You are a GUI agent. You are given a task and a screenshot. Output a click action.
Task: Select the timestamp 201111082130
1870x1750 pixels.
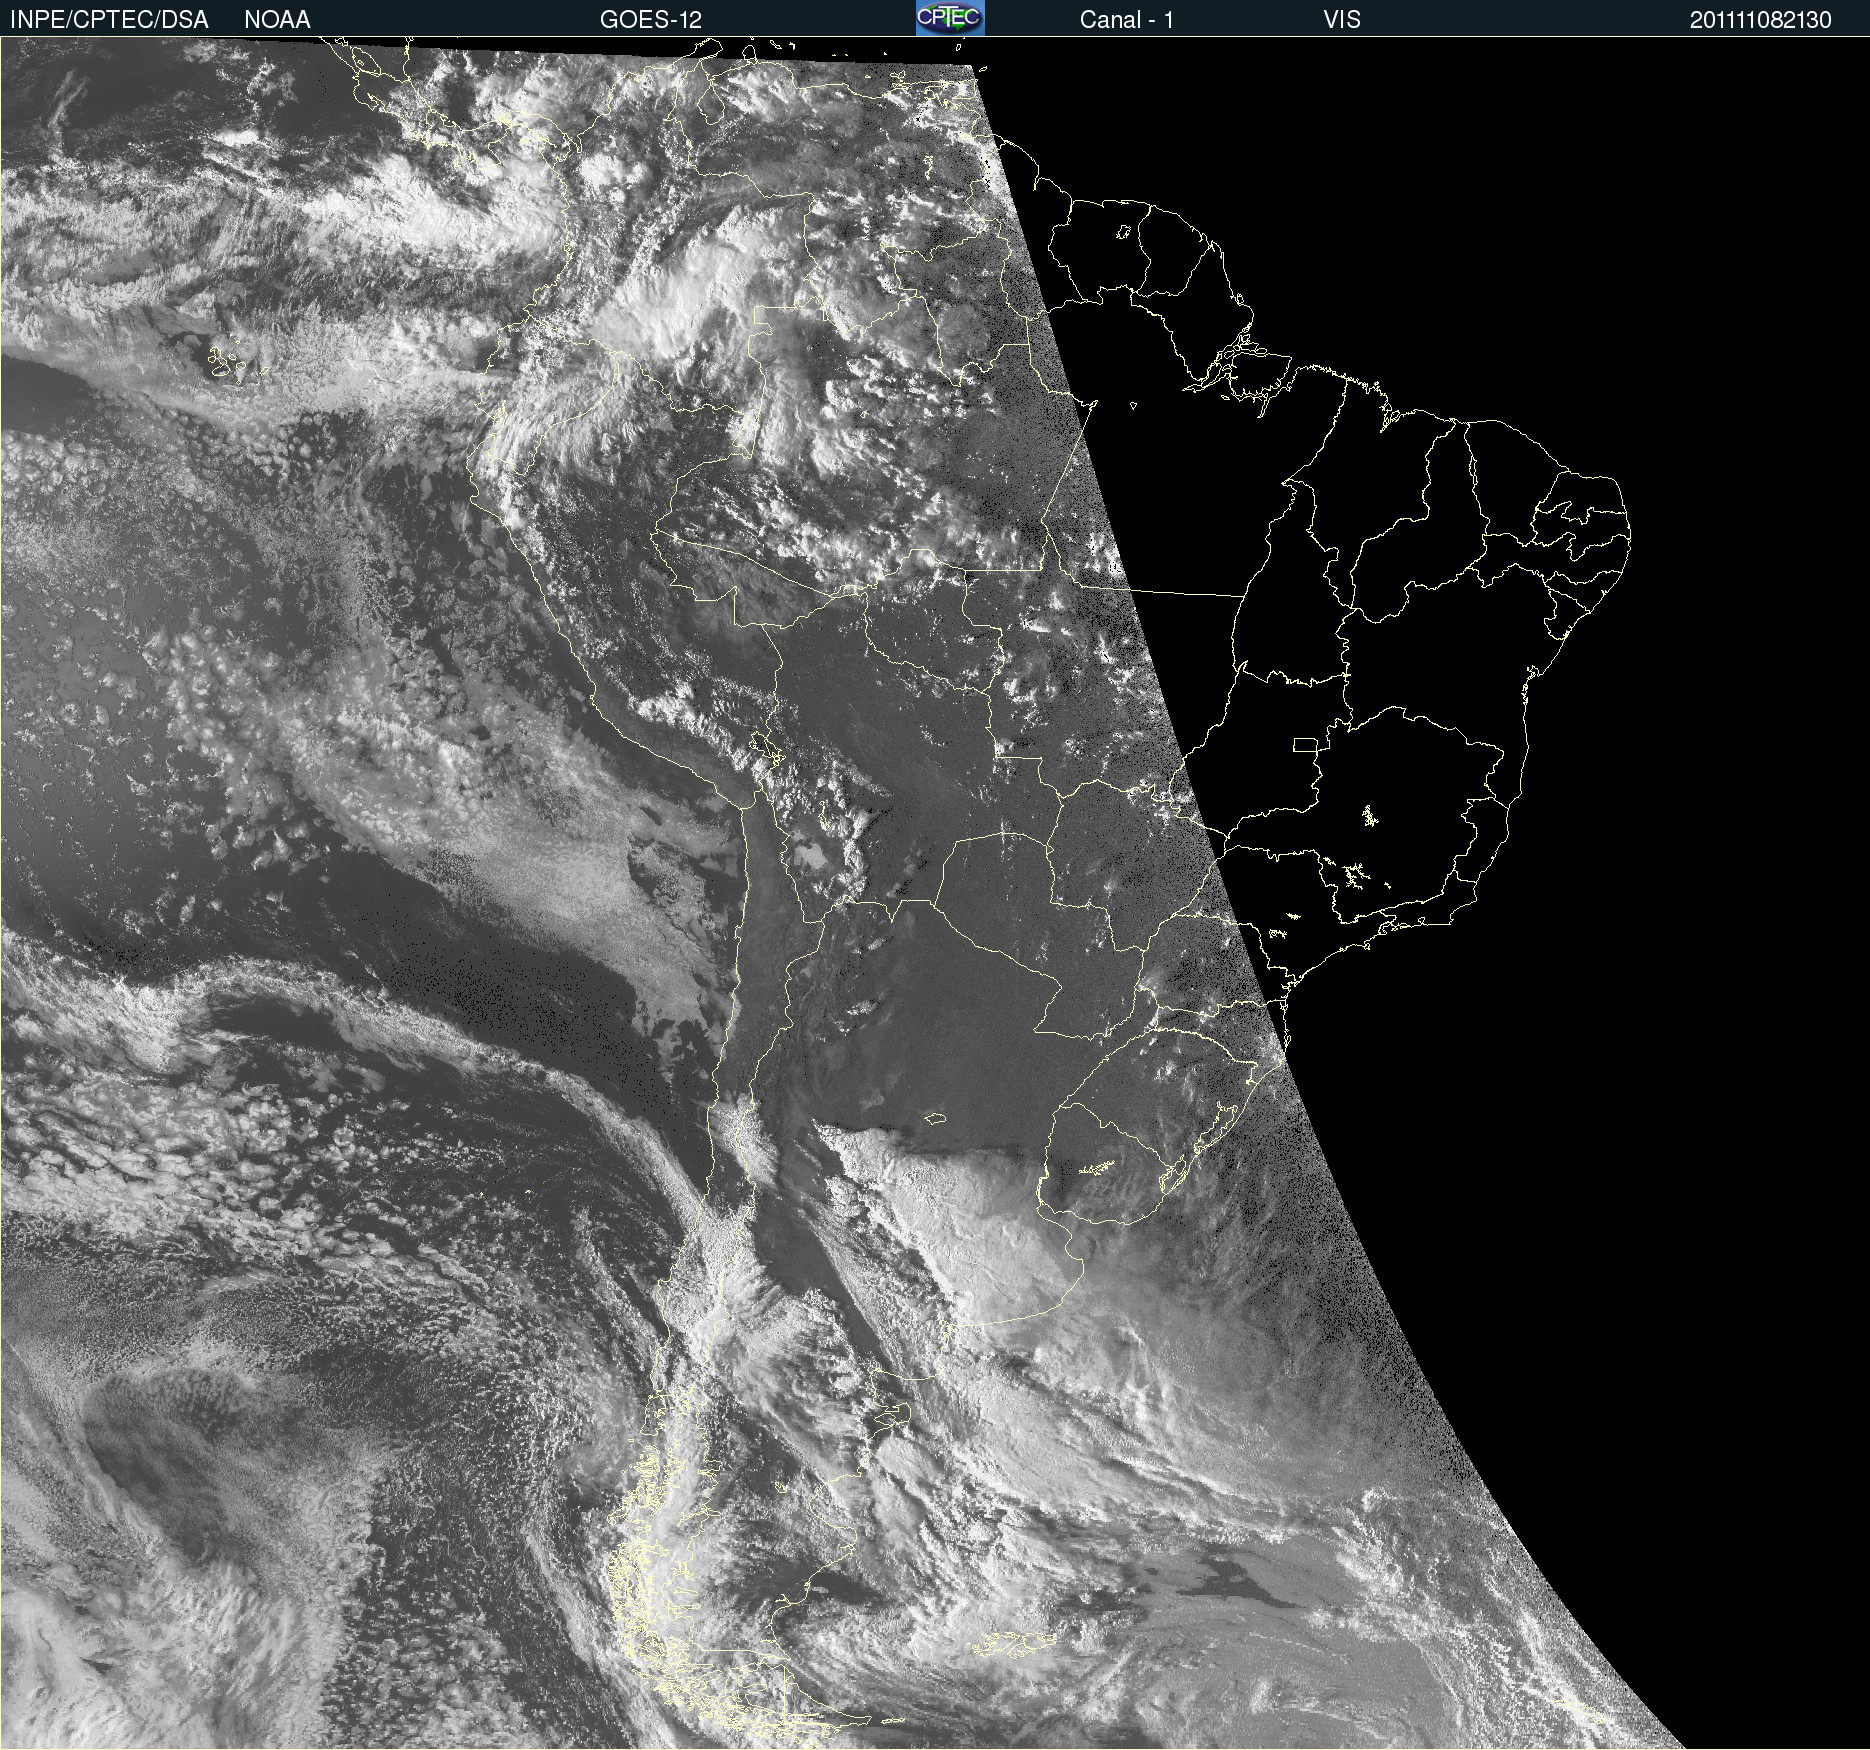[1761, 20]
